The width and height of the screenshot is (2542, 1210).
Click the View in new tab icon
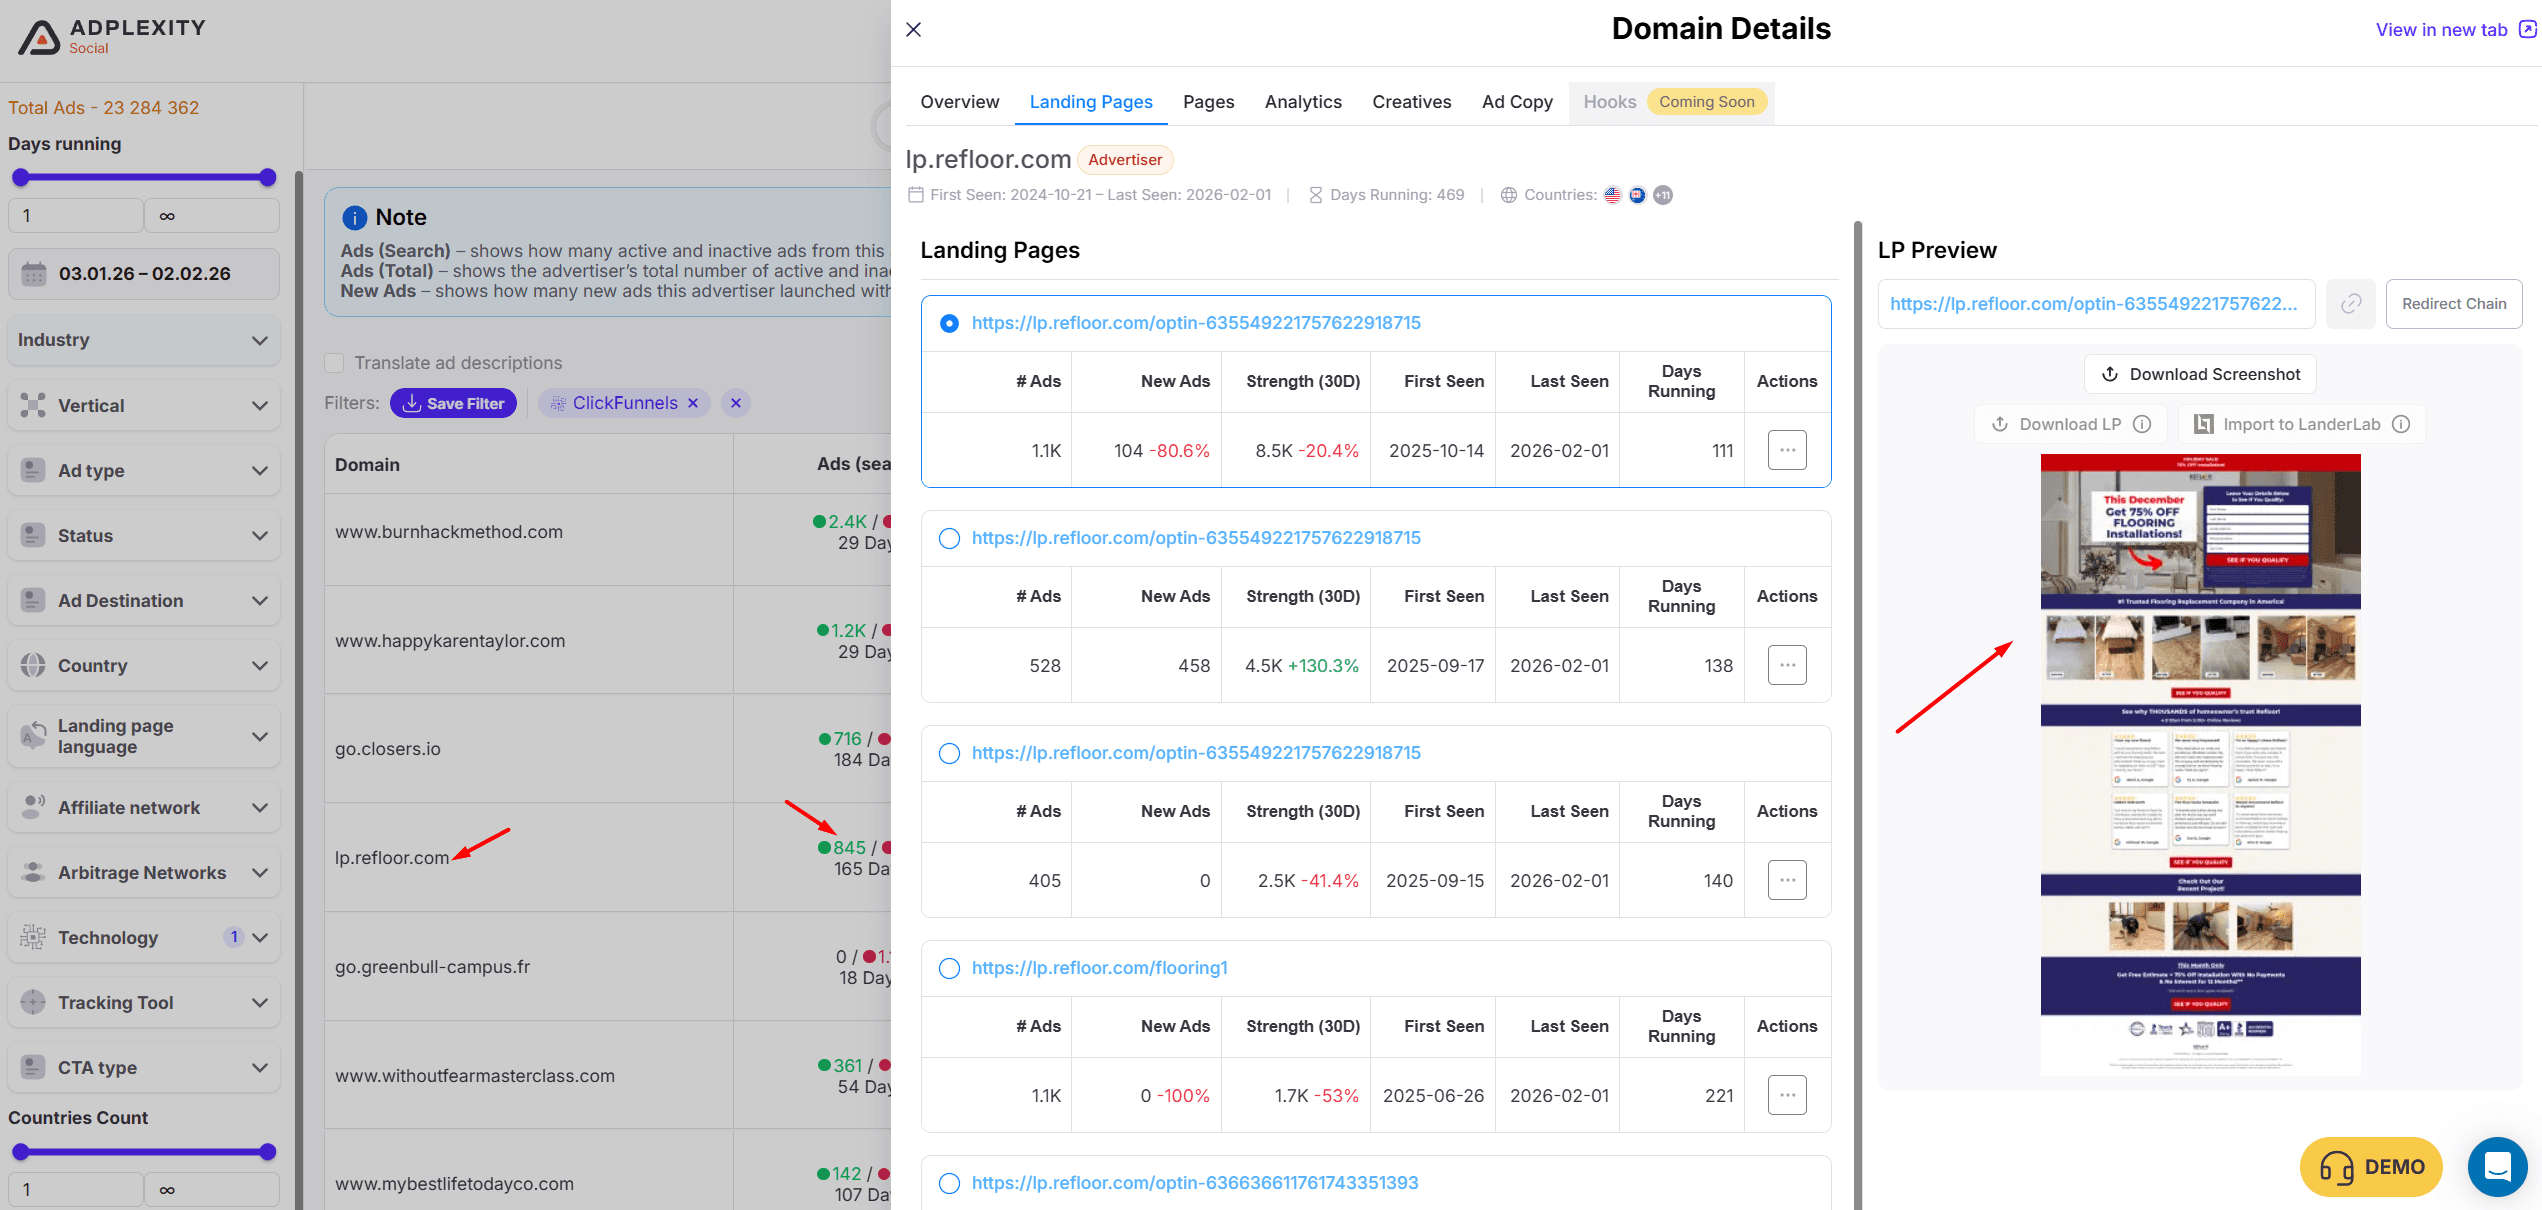[2527, 29]
